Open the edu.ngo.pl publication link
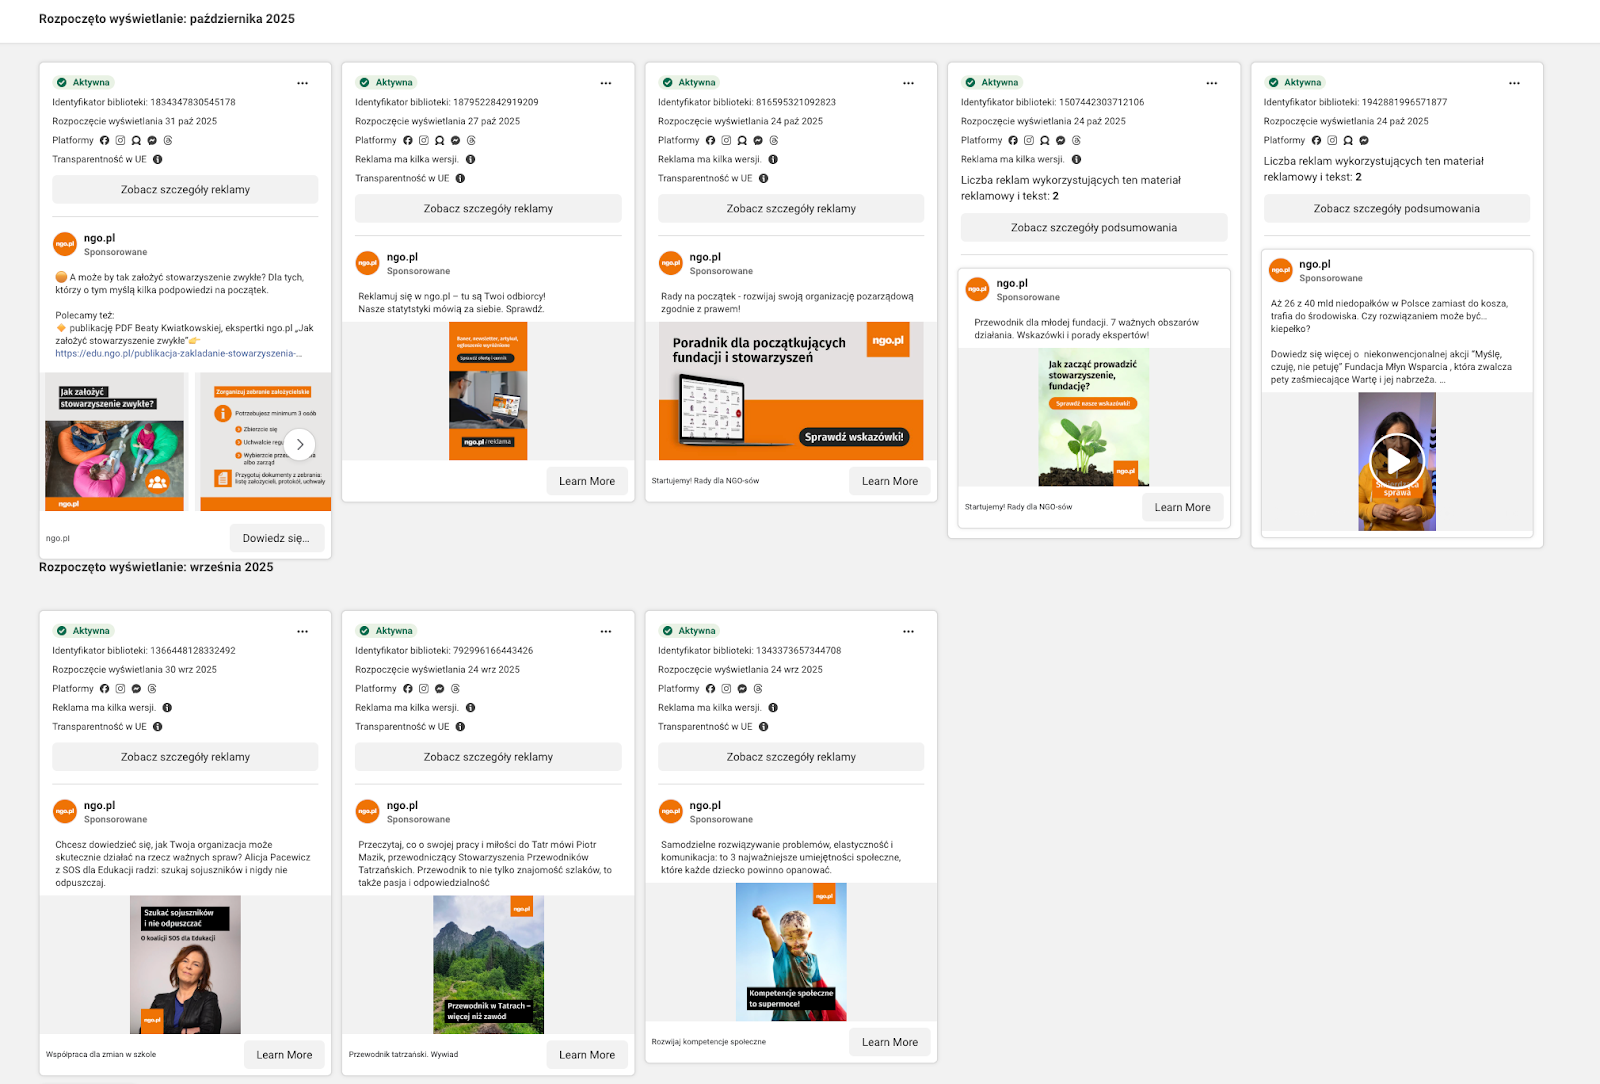 178,353
